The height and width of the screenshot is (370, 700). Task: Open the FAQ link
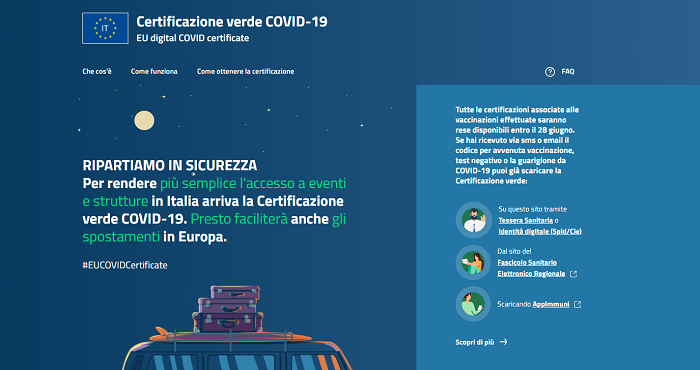[x=568, y=71]
